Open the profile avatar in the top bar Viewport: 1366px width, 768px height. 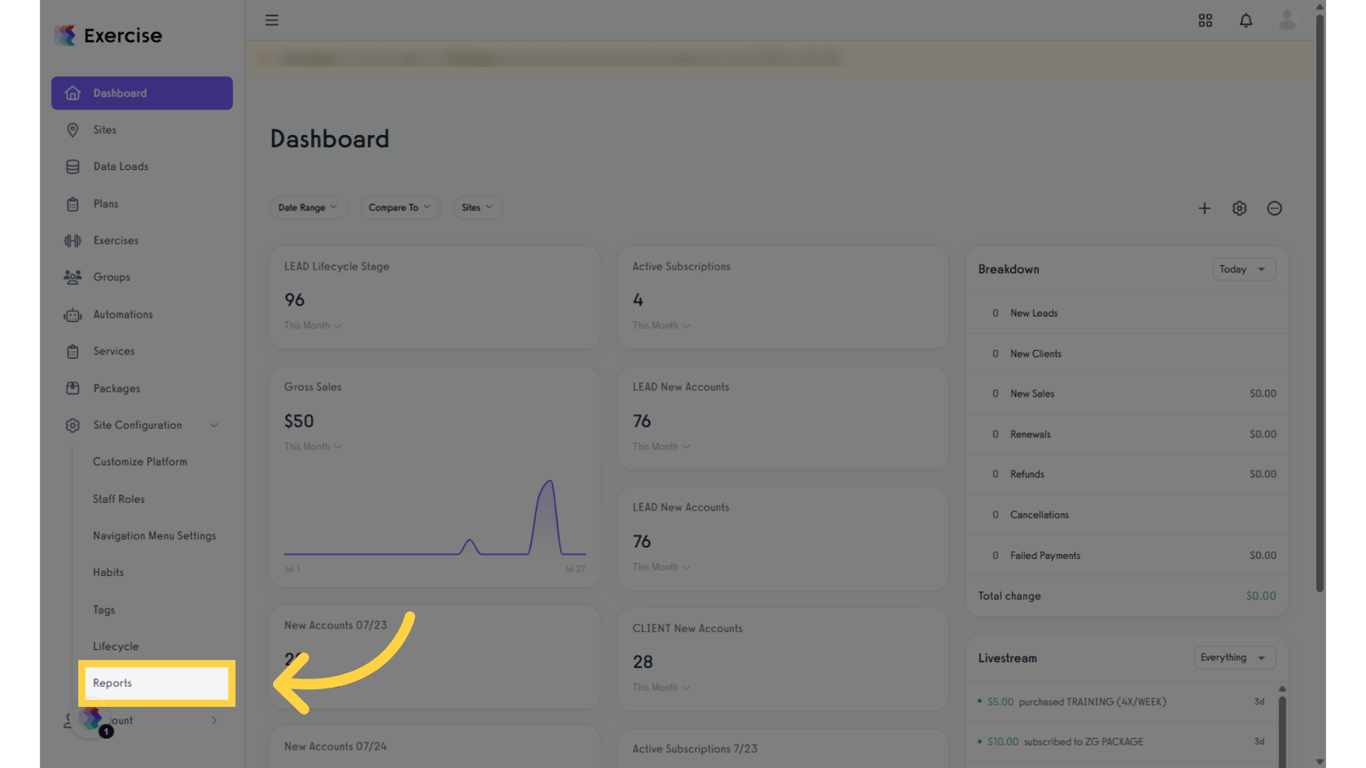pos(1287,20)
